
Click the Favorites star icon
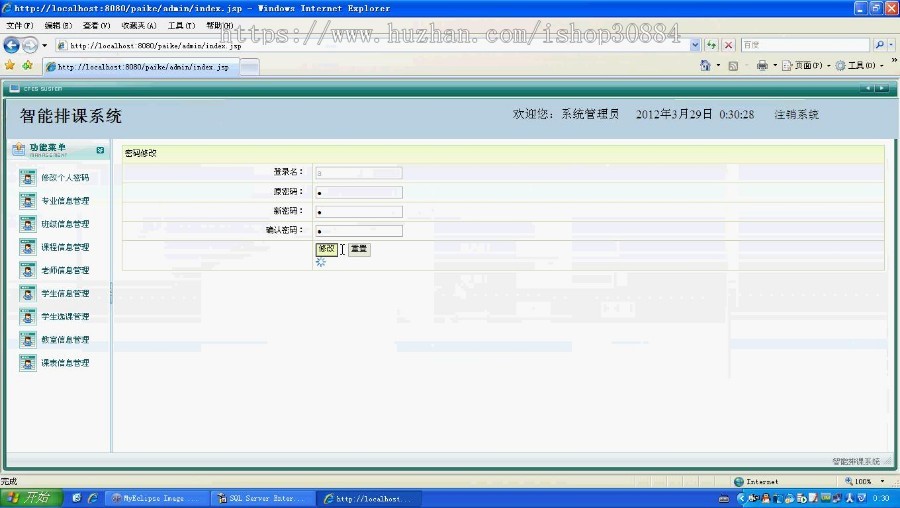tap(10, 65)
